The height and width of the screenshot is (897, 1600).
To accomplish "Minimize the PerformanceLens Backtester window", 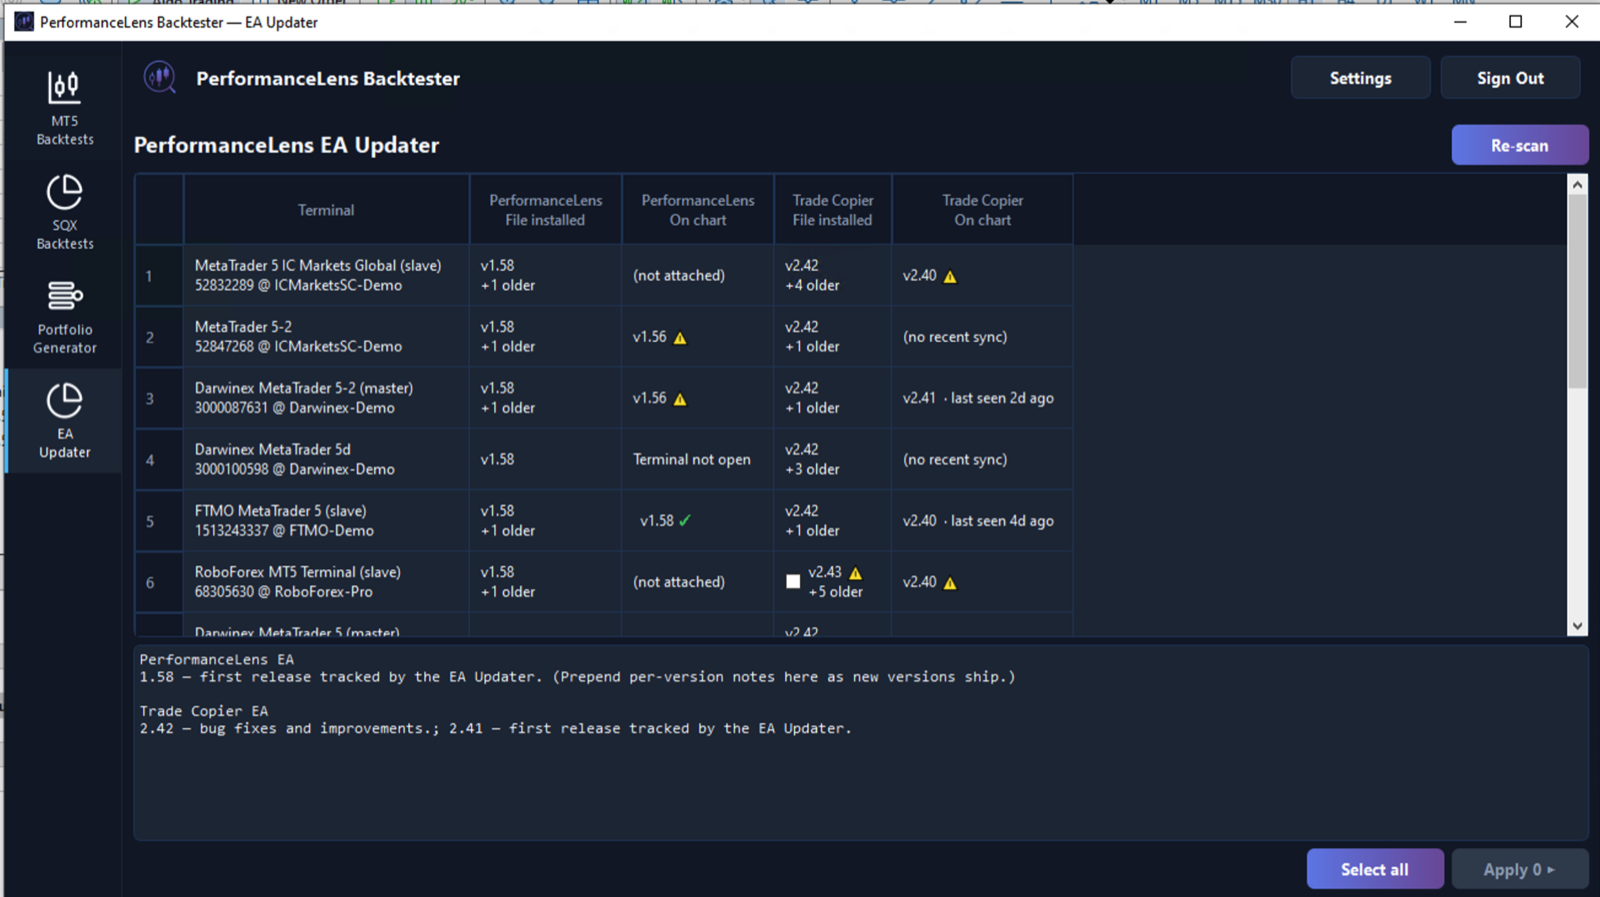I will pyautogui.click(x=1460, y=21).
